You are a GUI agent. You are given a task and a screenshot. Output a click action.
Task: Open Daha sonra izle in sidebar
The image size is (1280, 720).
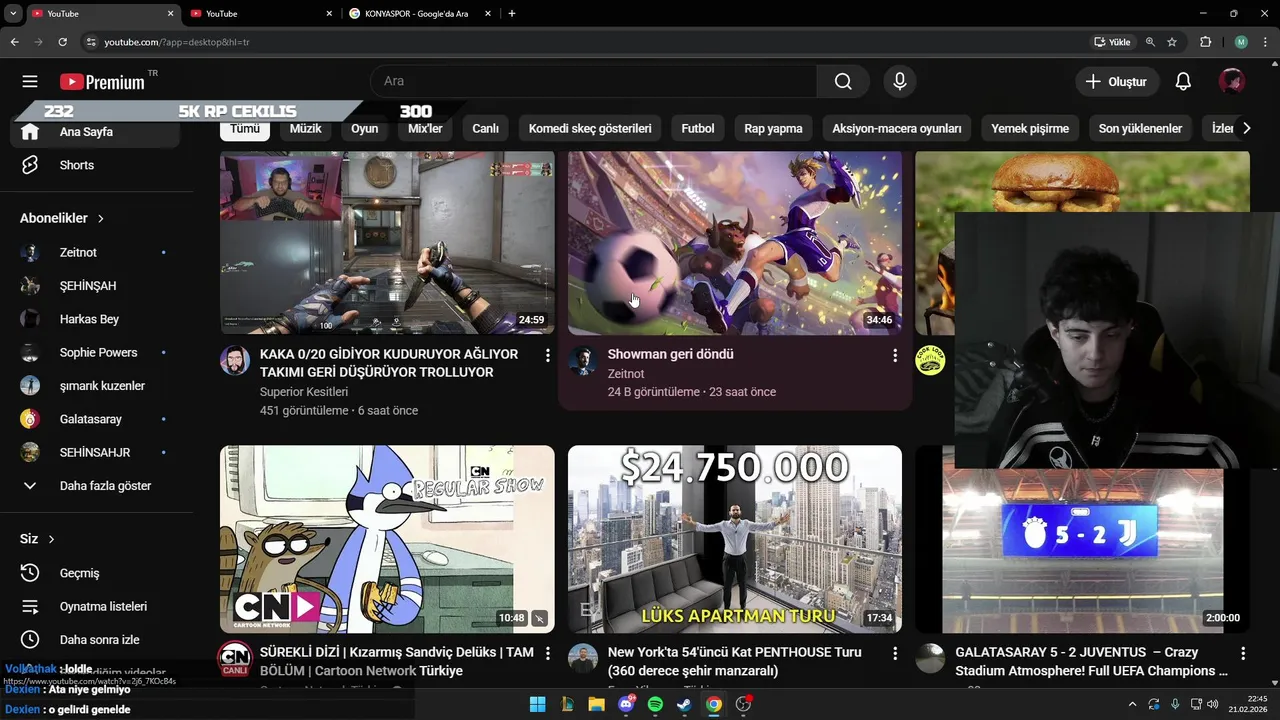pyautogui.click(x=95, y=640)
